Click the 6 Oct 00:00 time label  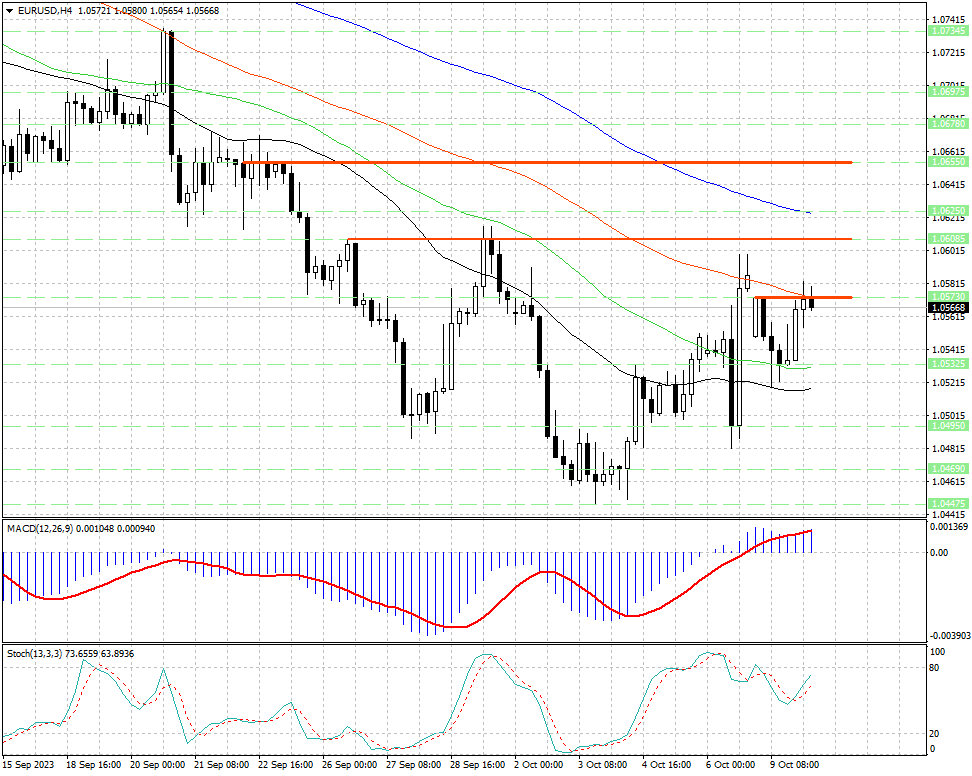[x=730, y=764]
